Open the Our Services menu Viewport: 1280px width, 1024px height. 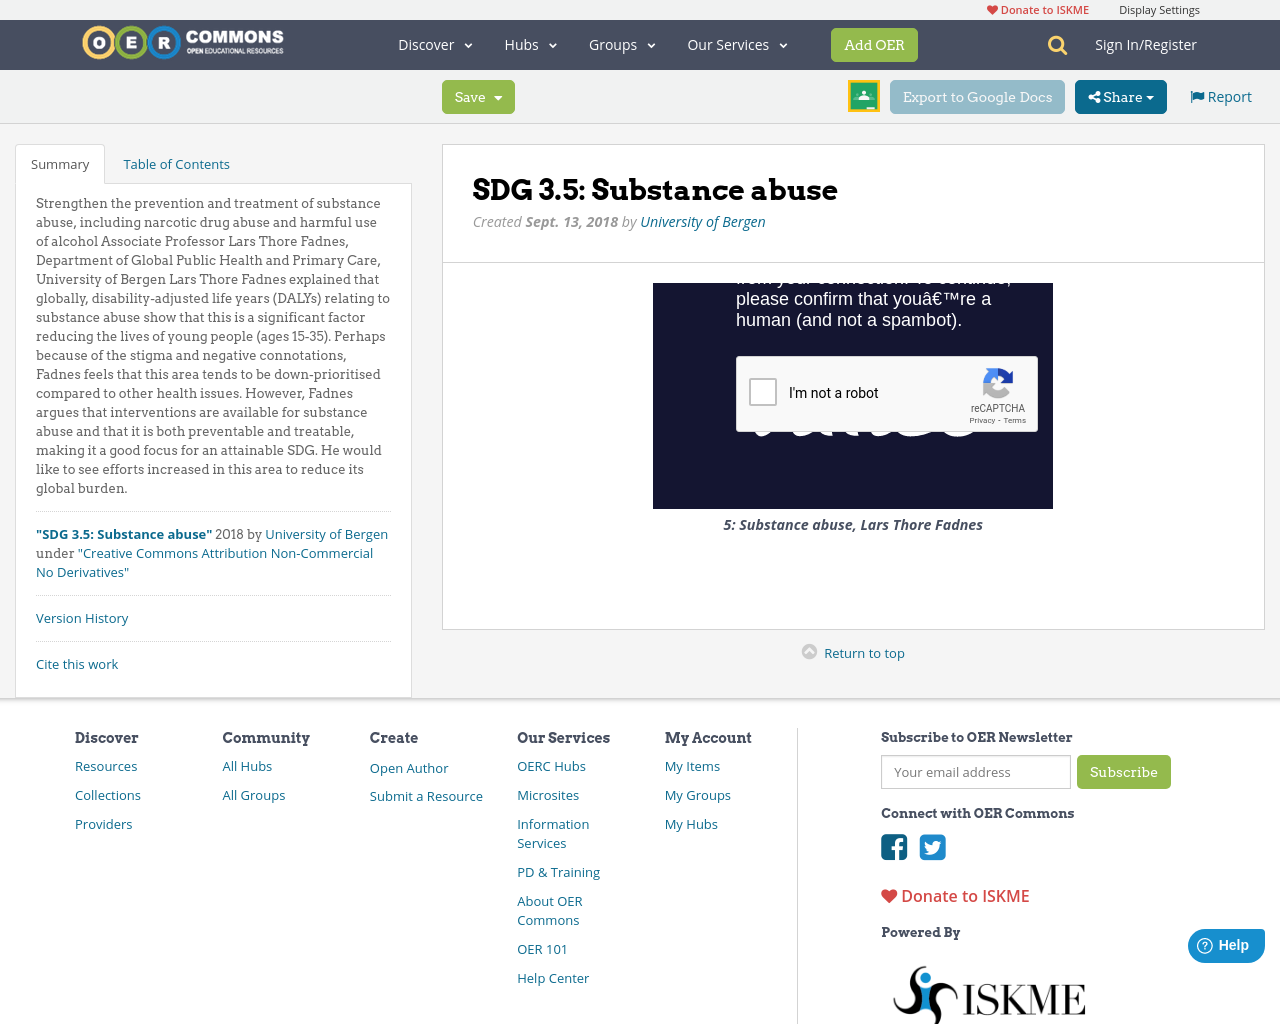coord(736,44)
